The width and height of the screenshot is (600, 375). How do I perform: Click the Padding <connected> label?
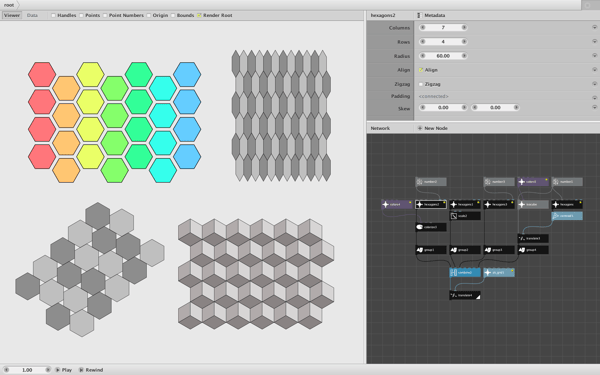point(434,96)
